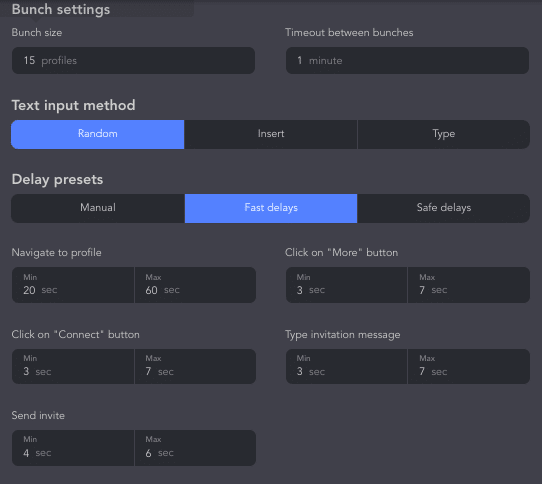The width and height of the screenshot is (542, 484).
Task: Click the "Send invite" label
Action: click(x=38, y=416)
